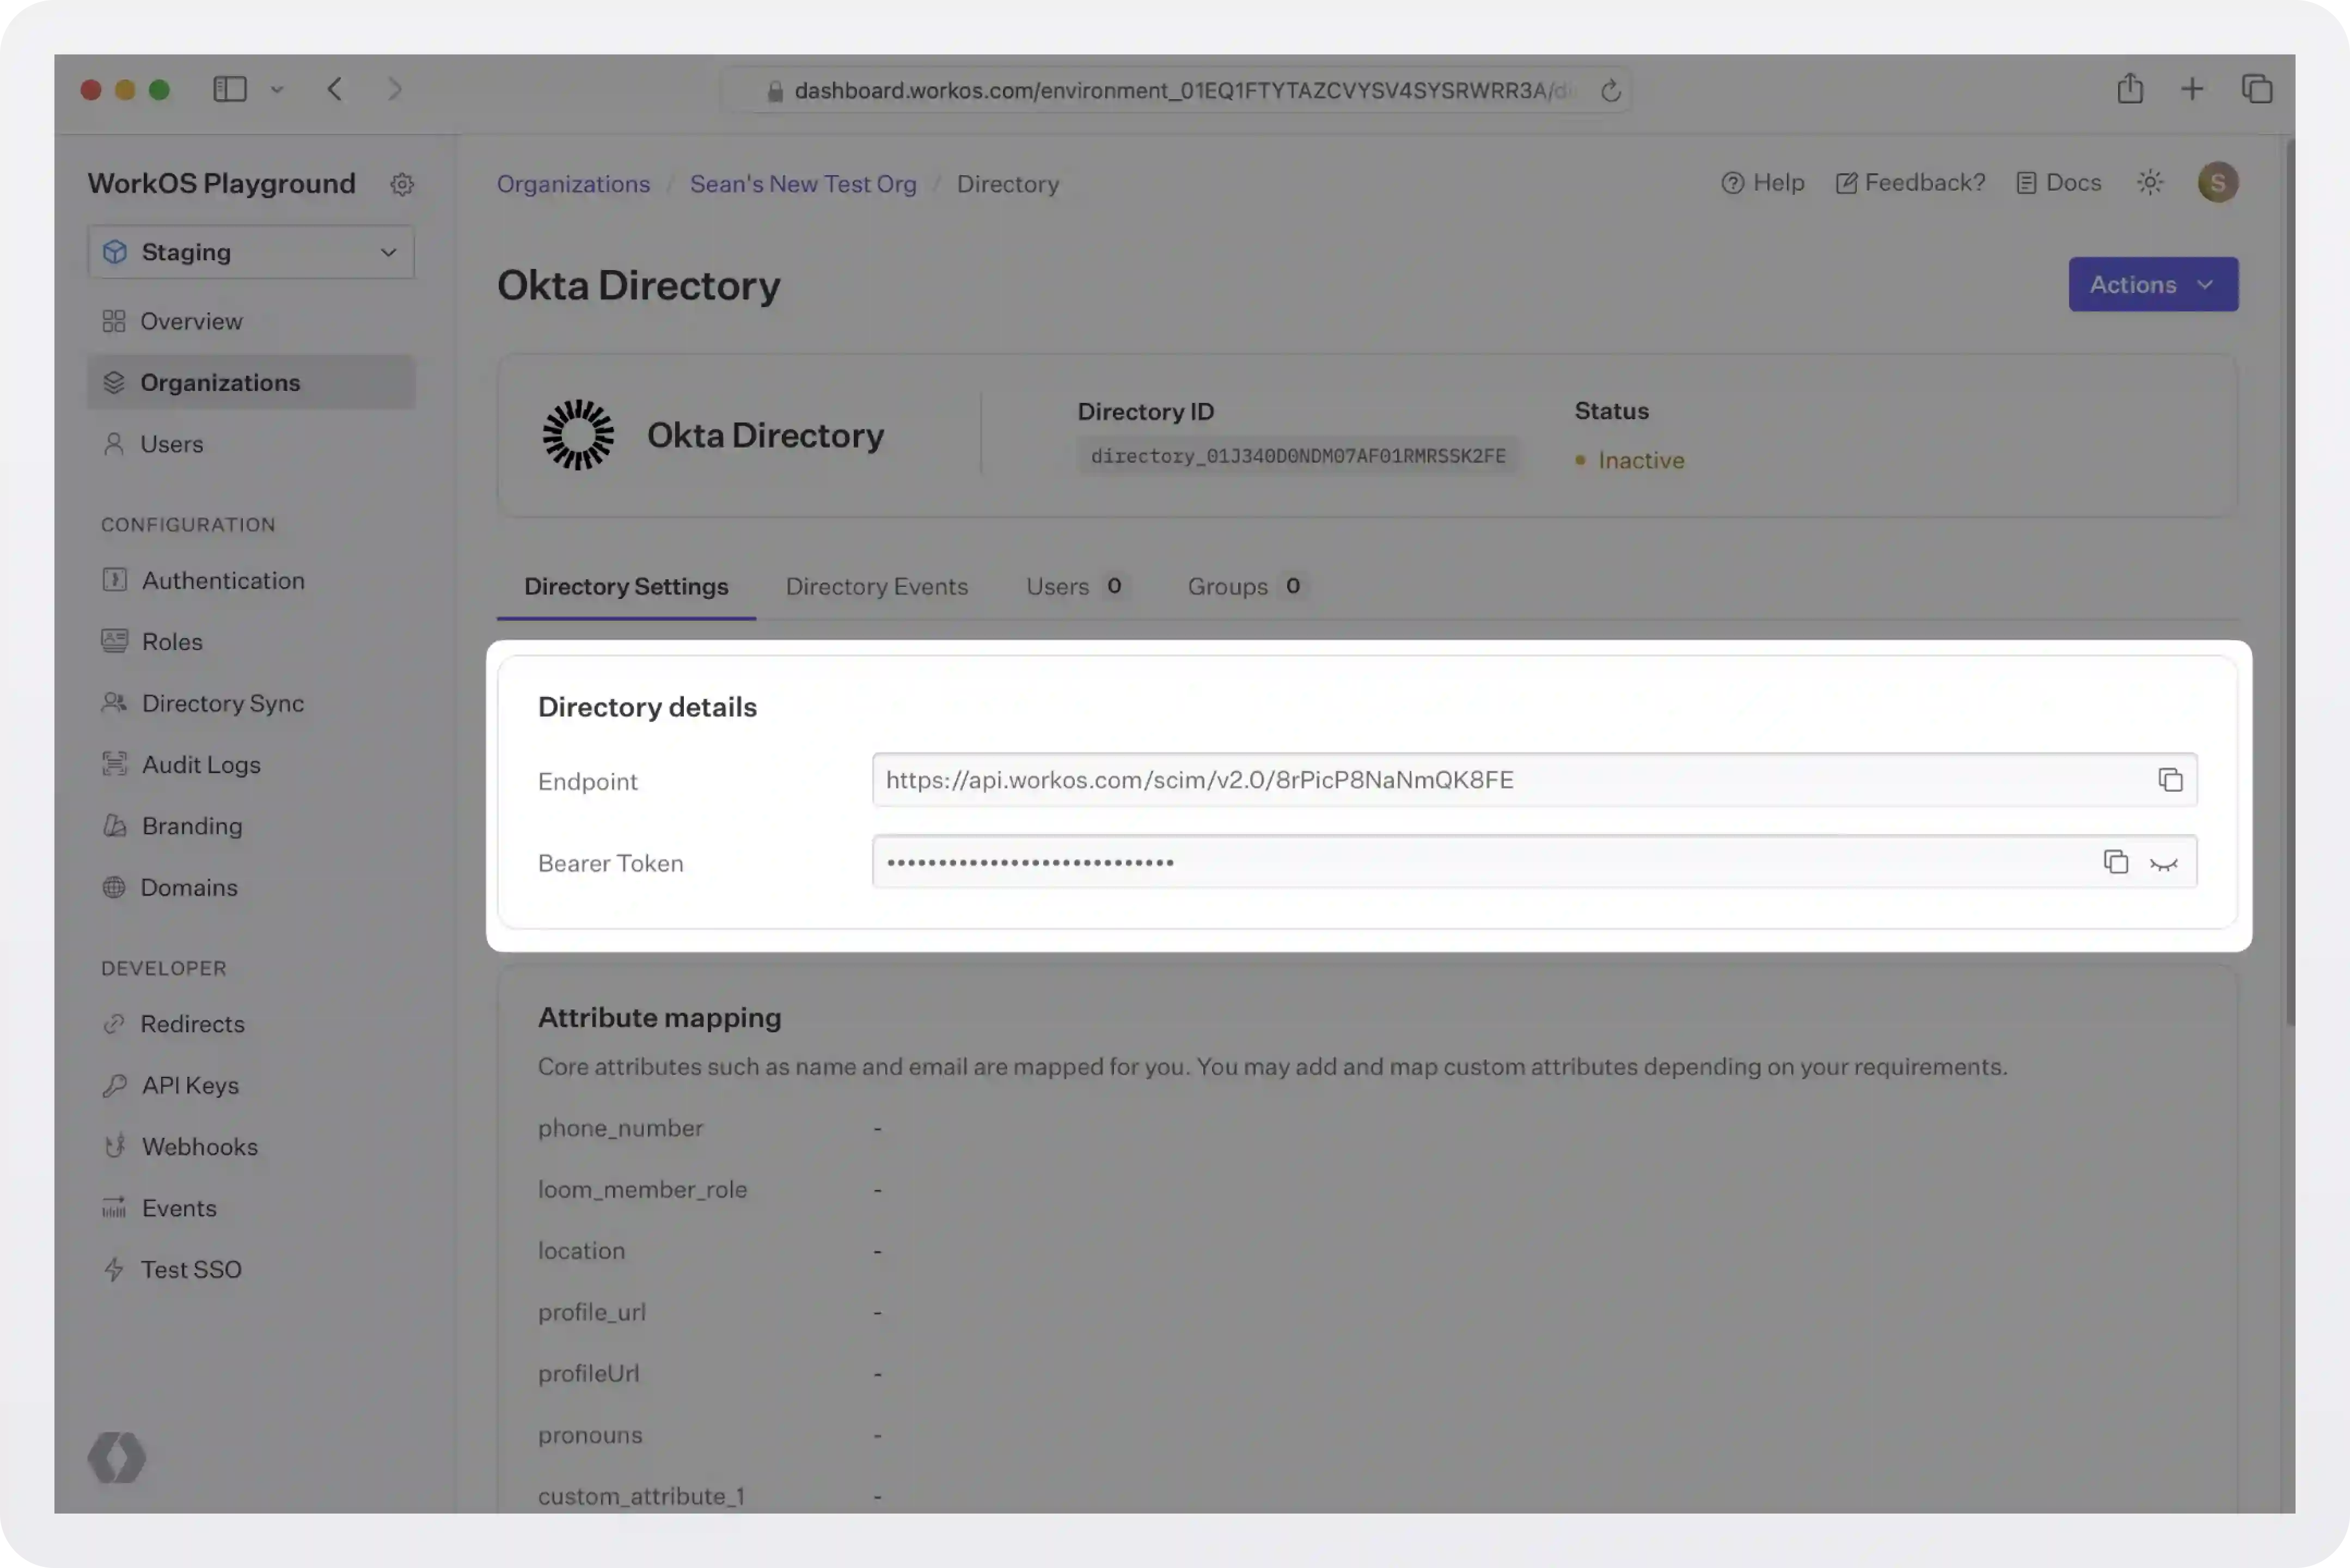Open Webhooks in developer sidebar
This screenshot has height=1568, width=2350.
(x=199, y=1146)
